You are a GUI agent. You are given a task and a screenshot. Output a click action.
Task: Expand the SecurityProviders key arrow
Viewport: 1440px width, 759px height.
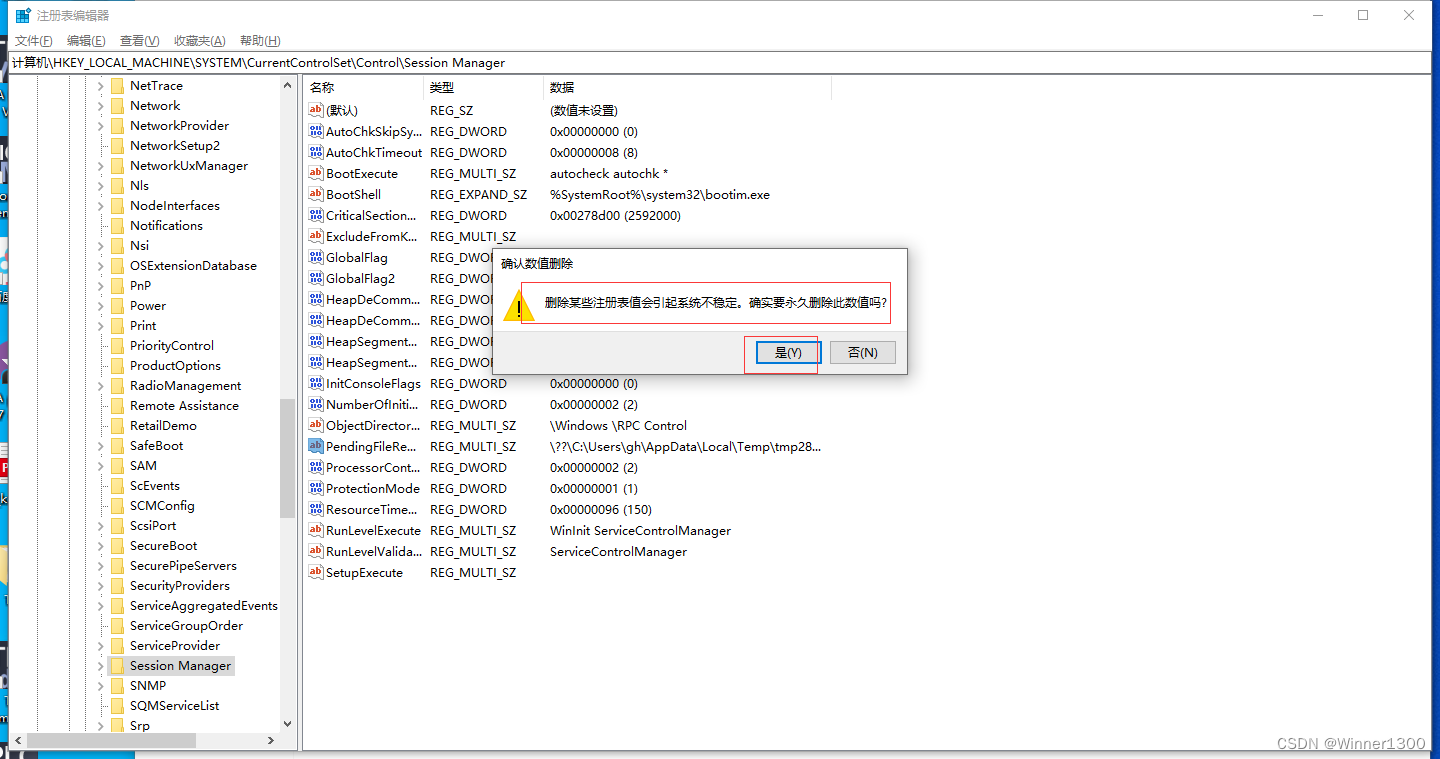[x=101, y=586]
